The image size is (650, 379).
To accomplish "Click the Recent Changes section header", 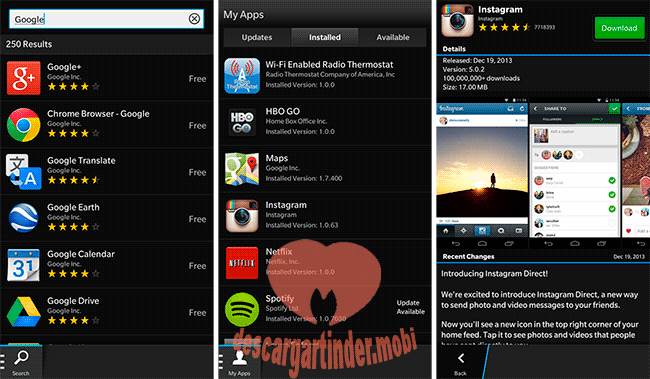I will pos(468,257).
